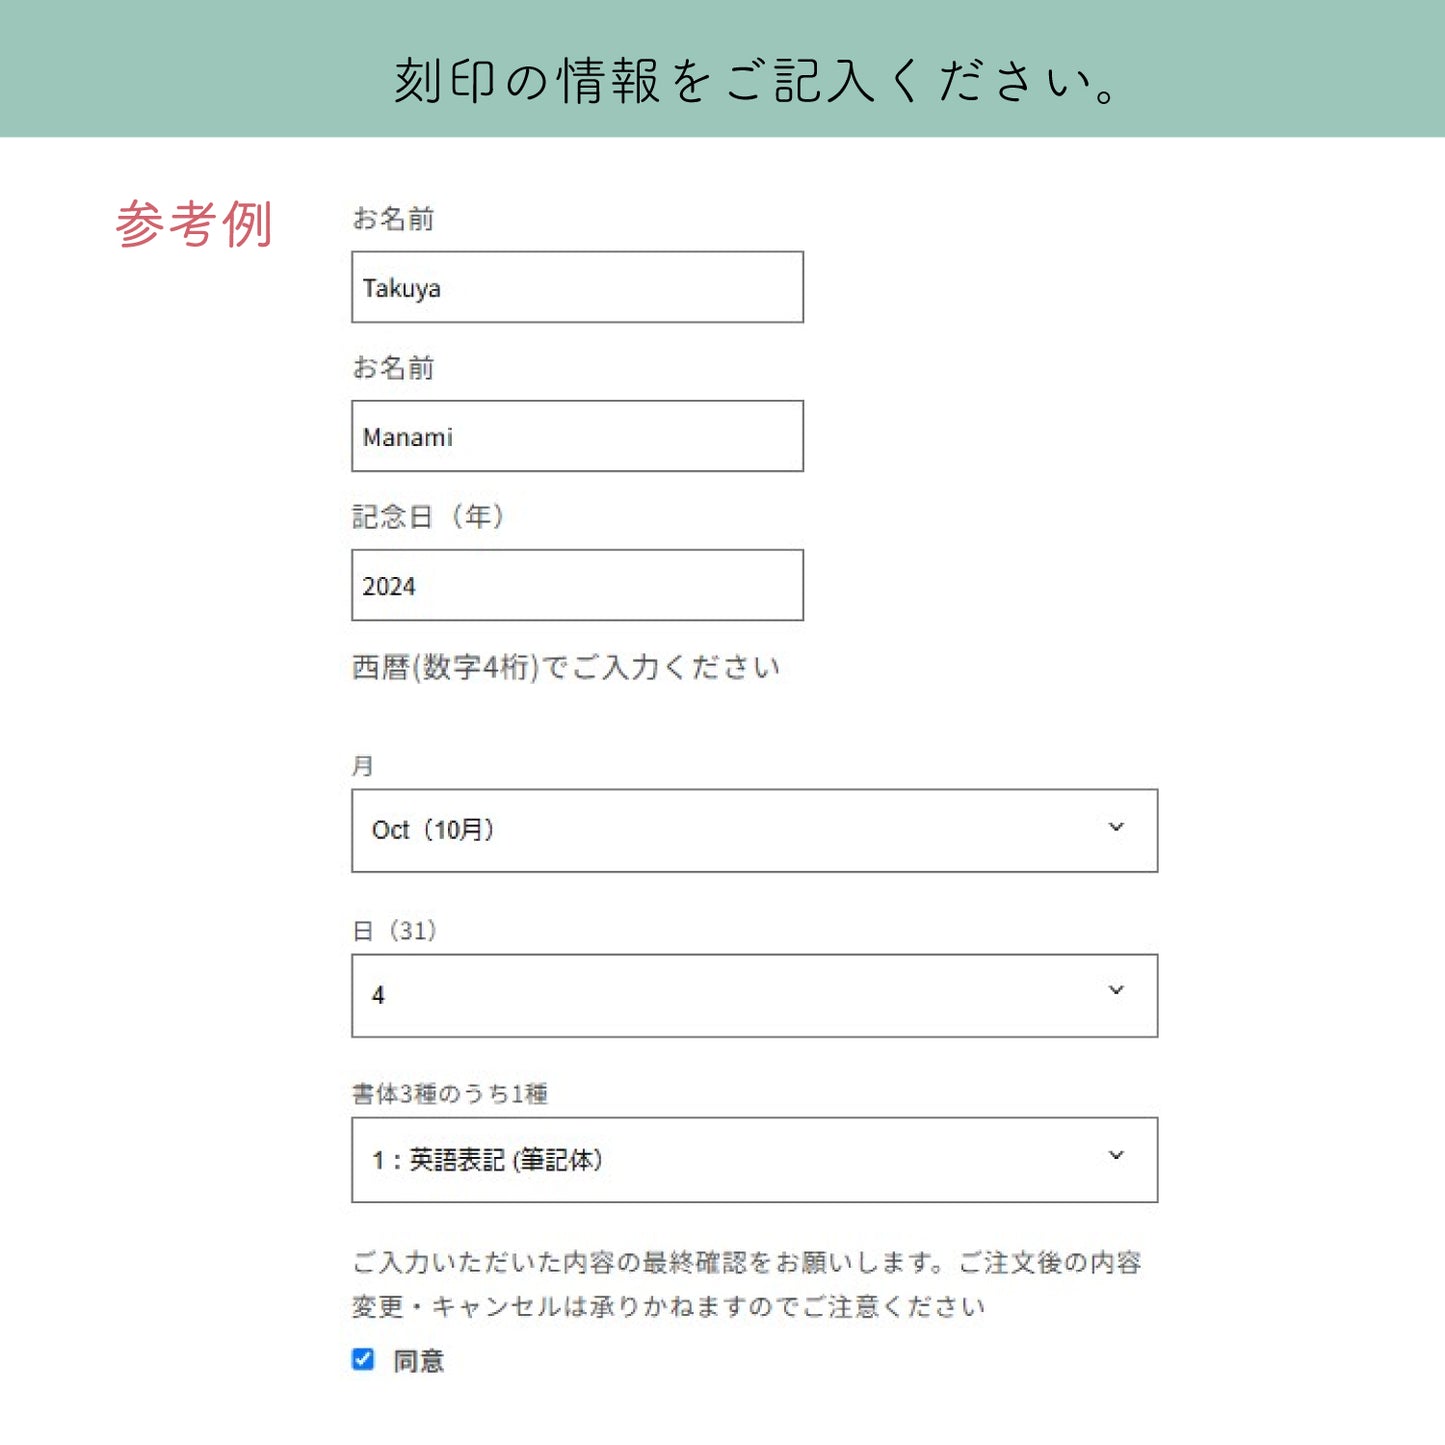
Task: Click the 西暦(数字4桁) helper text
Action: (565, 667)
